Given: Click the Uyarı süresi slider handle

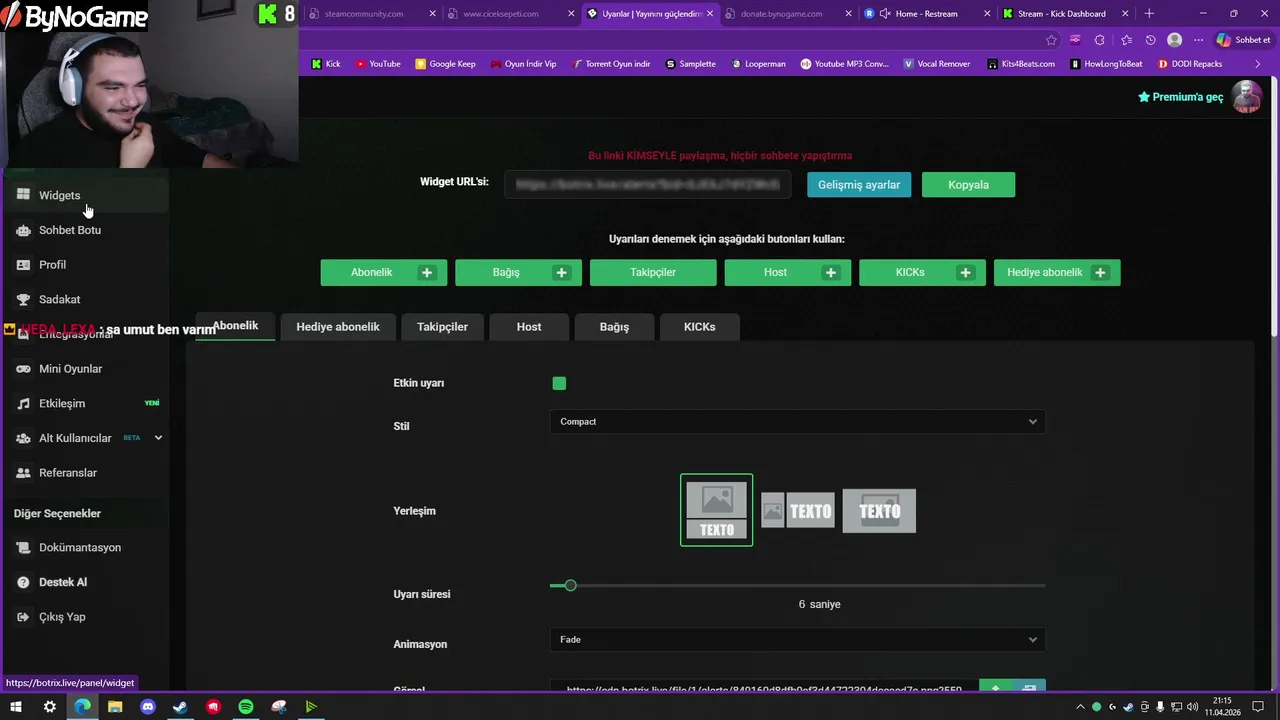Looking at the screenshot, I should [x=570, y=585].
